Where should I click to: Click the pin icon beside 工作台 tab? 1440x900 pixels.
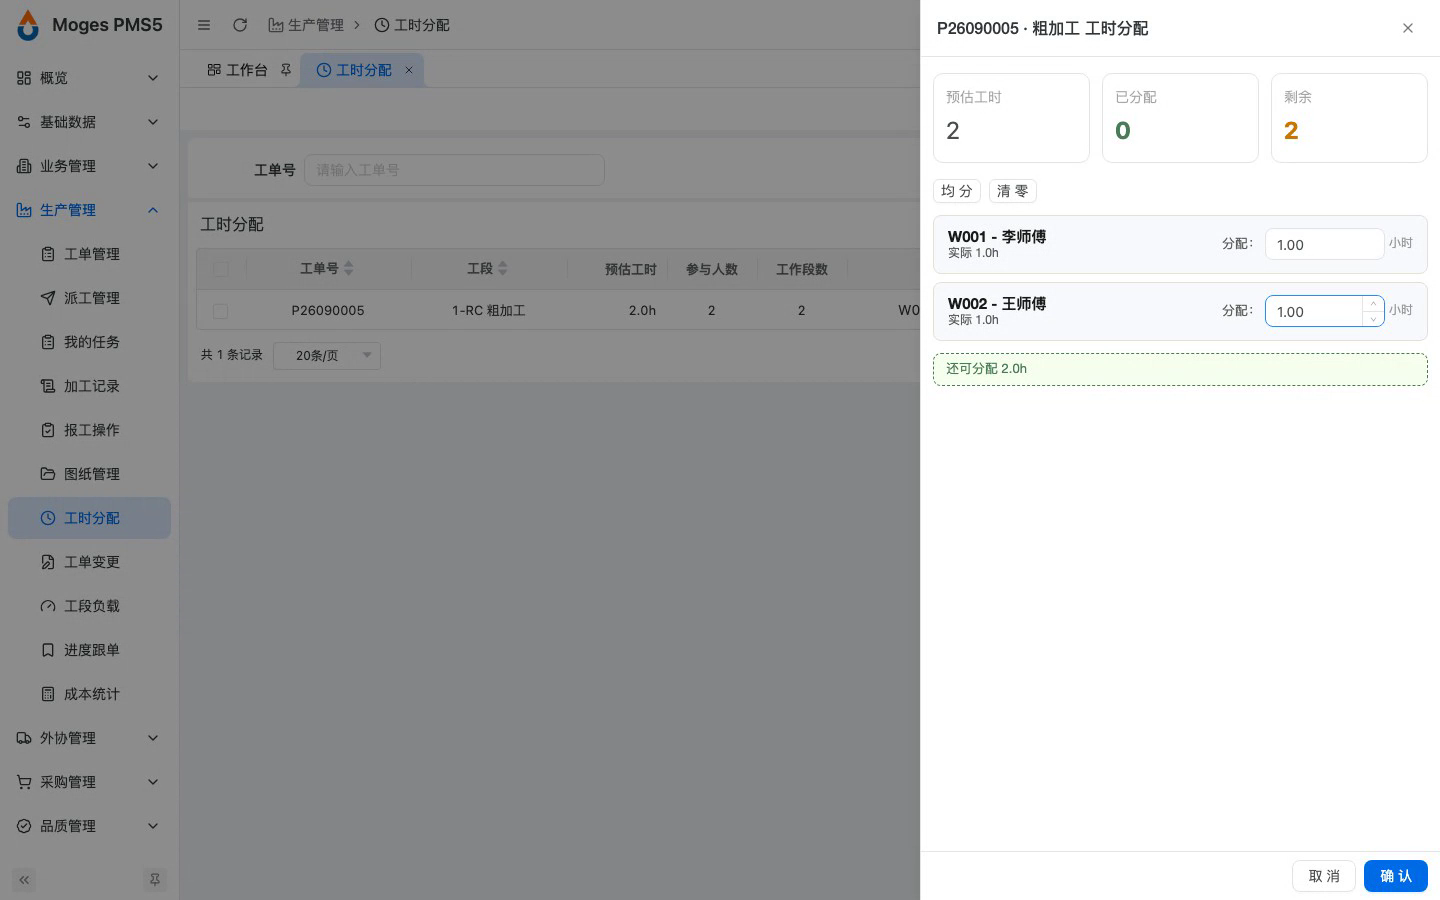(x=286, y=70)
